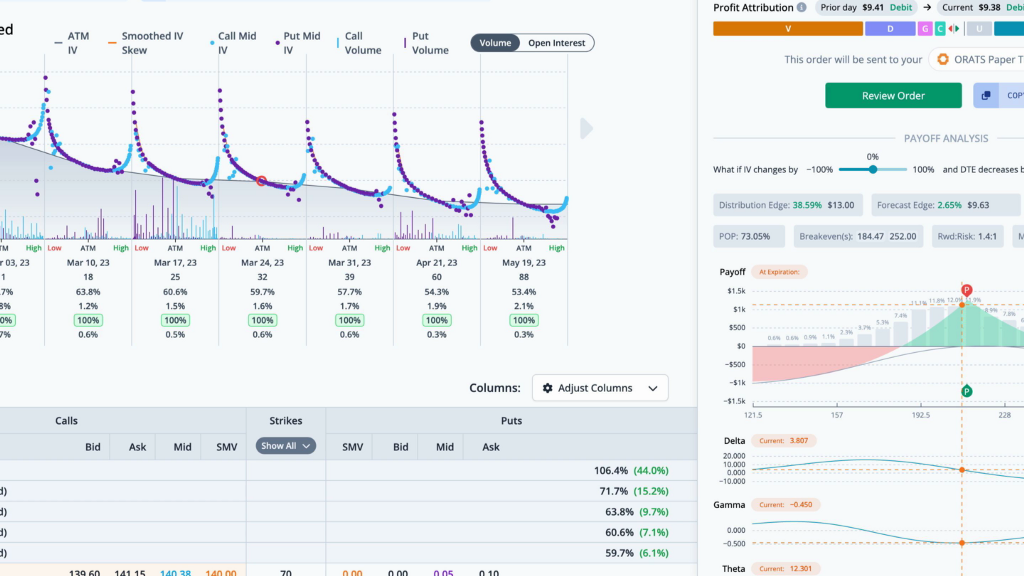This screenshot has width=1024, height=576.
Task: Select the Mar 24, 23 expiration column
Action: pyautogui.click(x=262, y=262)
